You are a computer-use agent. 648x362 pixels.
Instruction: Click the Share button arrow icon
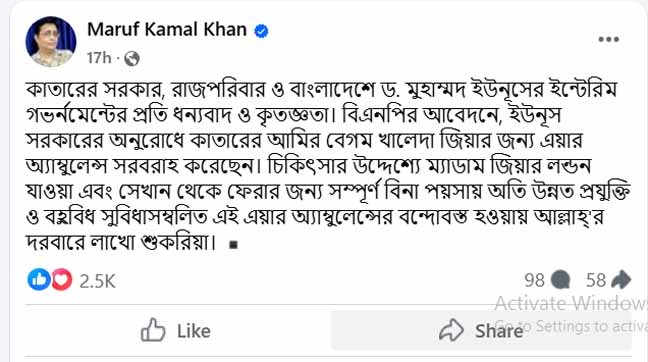pos(451,330)
